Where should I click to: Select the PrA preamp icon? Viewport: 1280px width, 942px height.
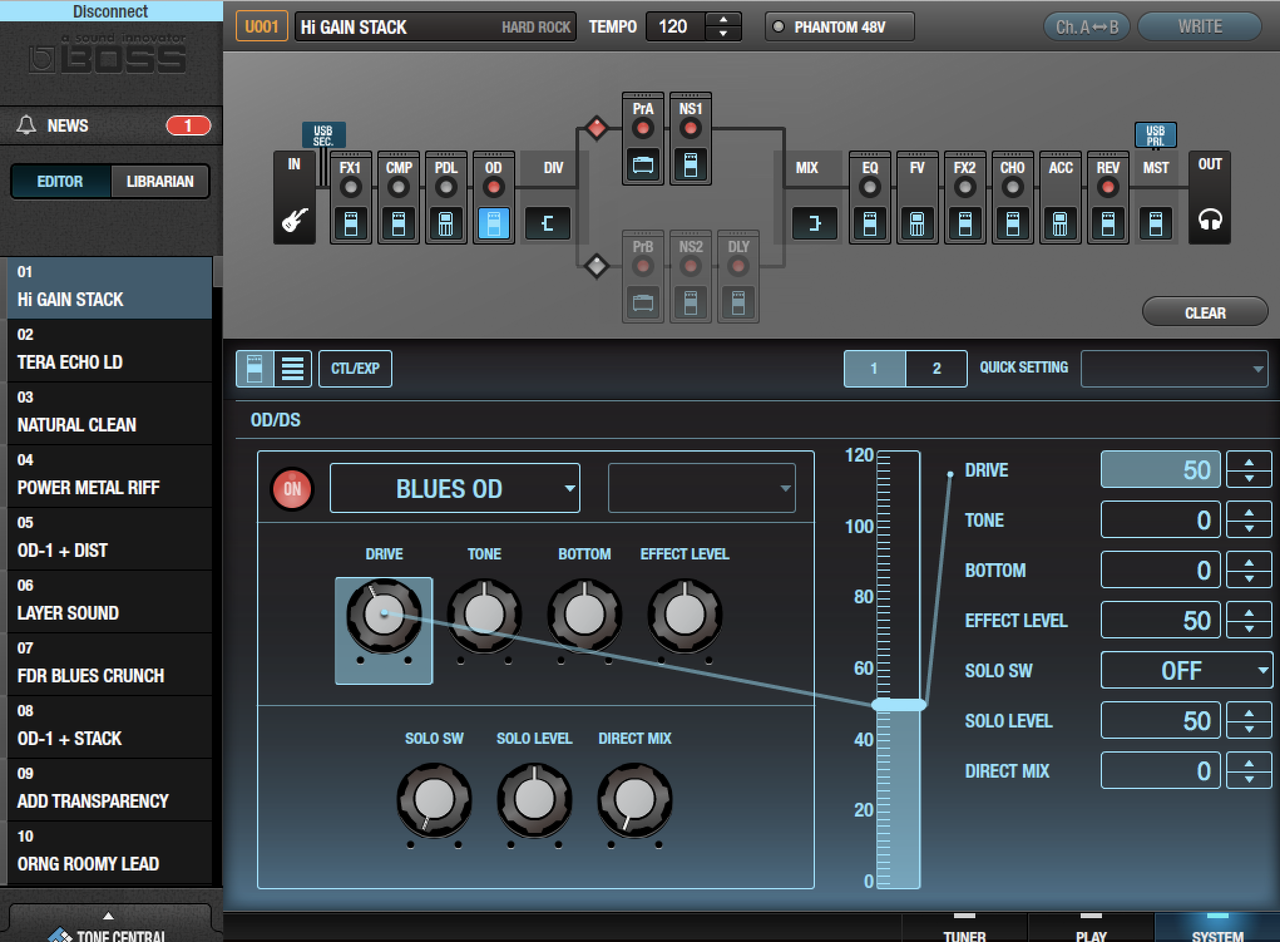(643, 165)
